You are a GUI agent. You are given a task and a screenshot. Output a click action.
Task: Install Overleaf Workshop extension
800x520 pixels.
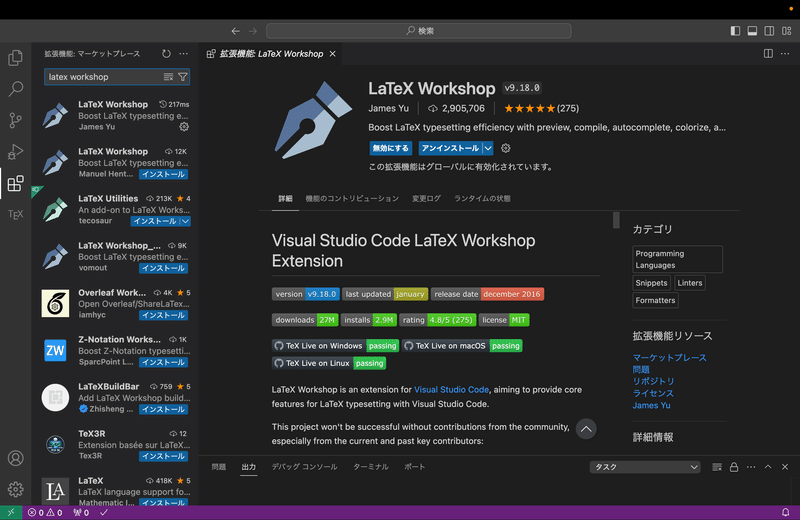click(x=163, y=315)
